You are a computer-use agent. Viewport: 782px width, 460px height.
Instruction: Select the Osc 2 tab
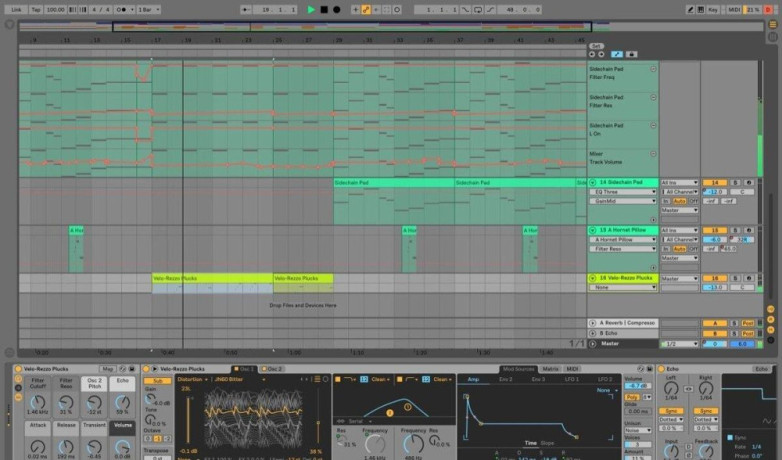(272, 369)
